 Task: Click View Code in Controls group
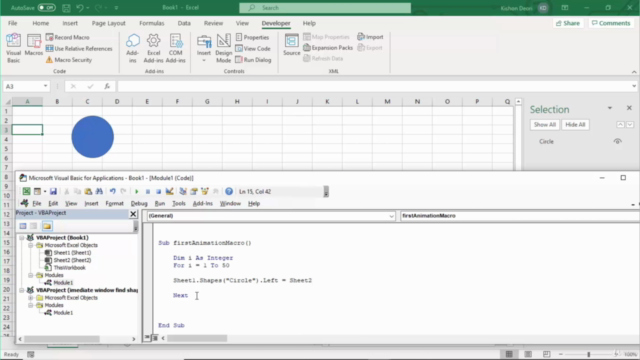(x=253, y=49)
